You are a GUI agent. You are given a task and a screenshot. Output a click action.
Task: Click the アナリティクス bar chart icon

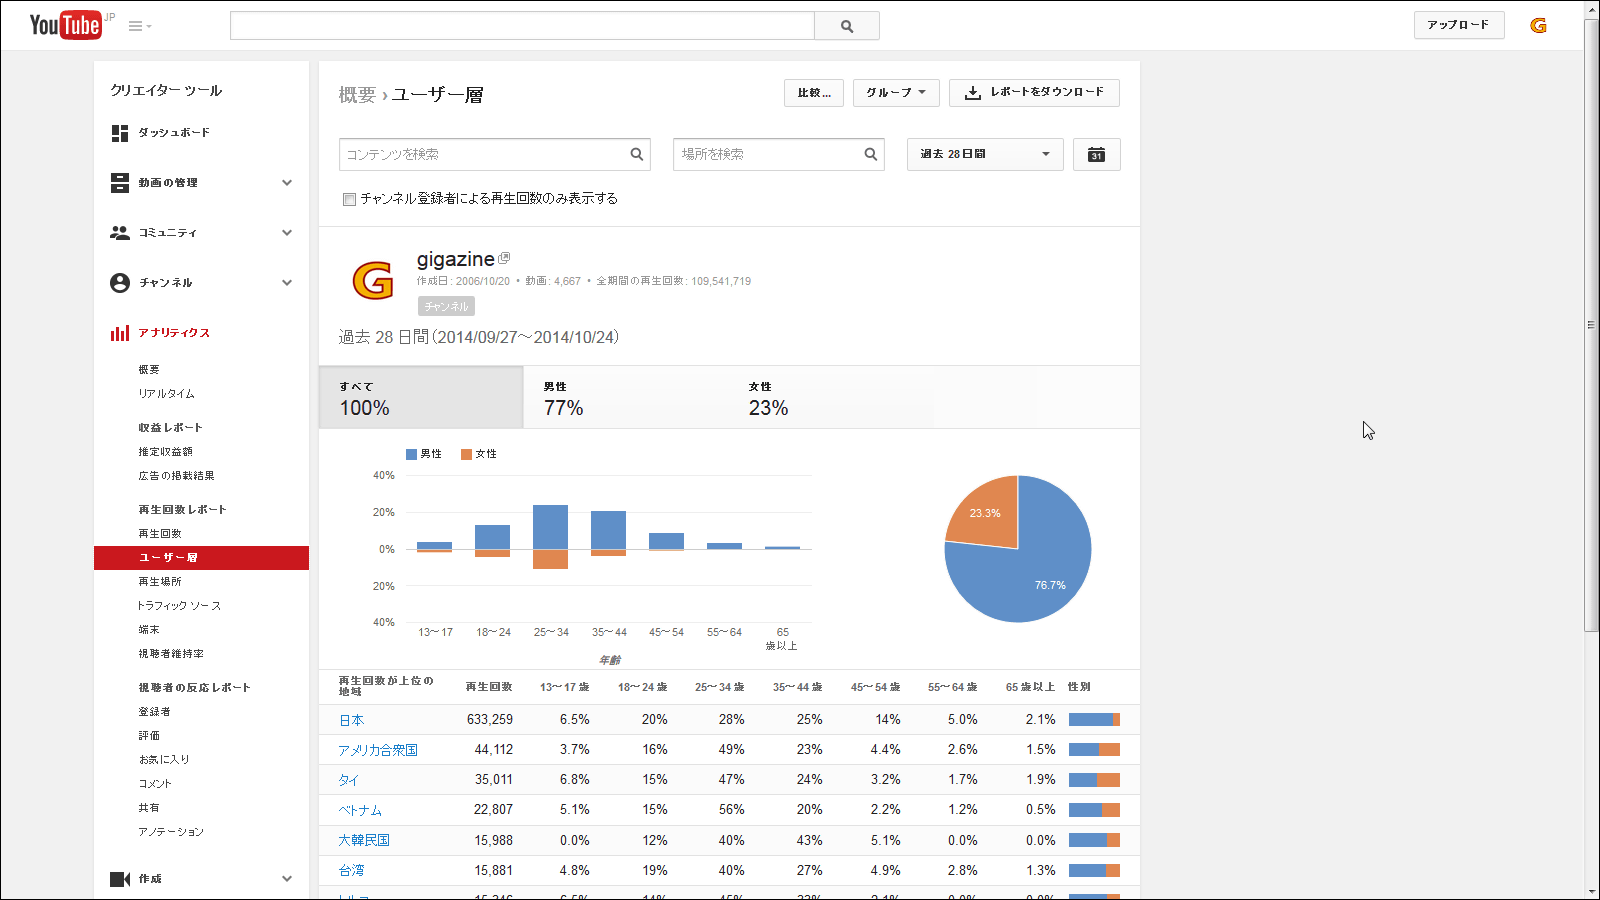[x=120, y=333]
